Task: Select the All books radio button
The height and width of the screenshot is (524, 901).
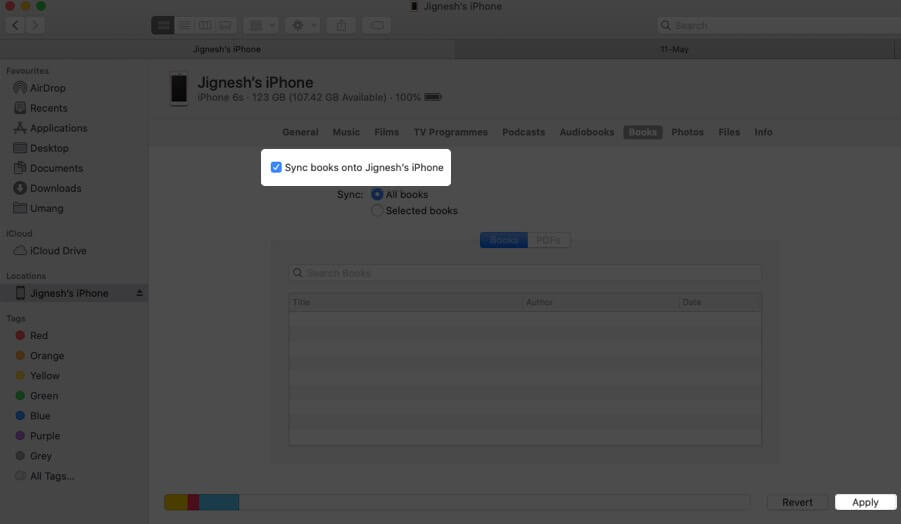Action: tap(377, 195)
